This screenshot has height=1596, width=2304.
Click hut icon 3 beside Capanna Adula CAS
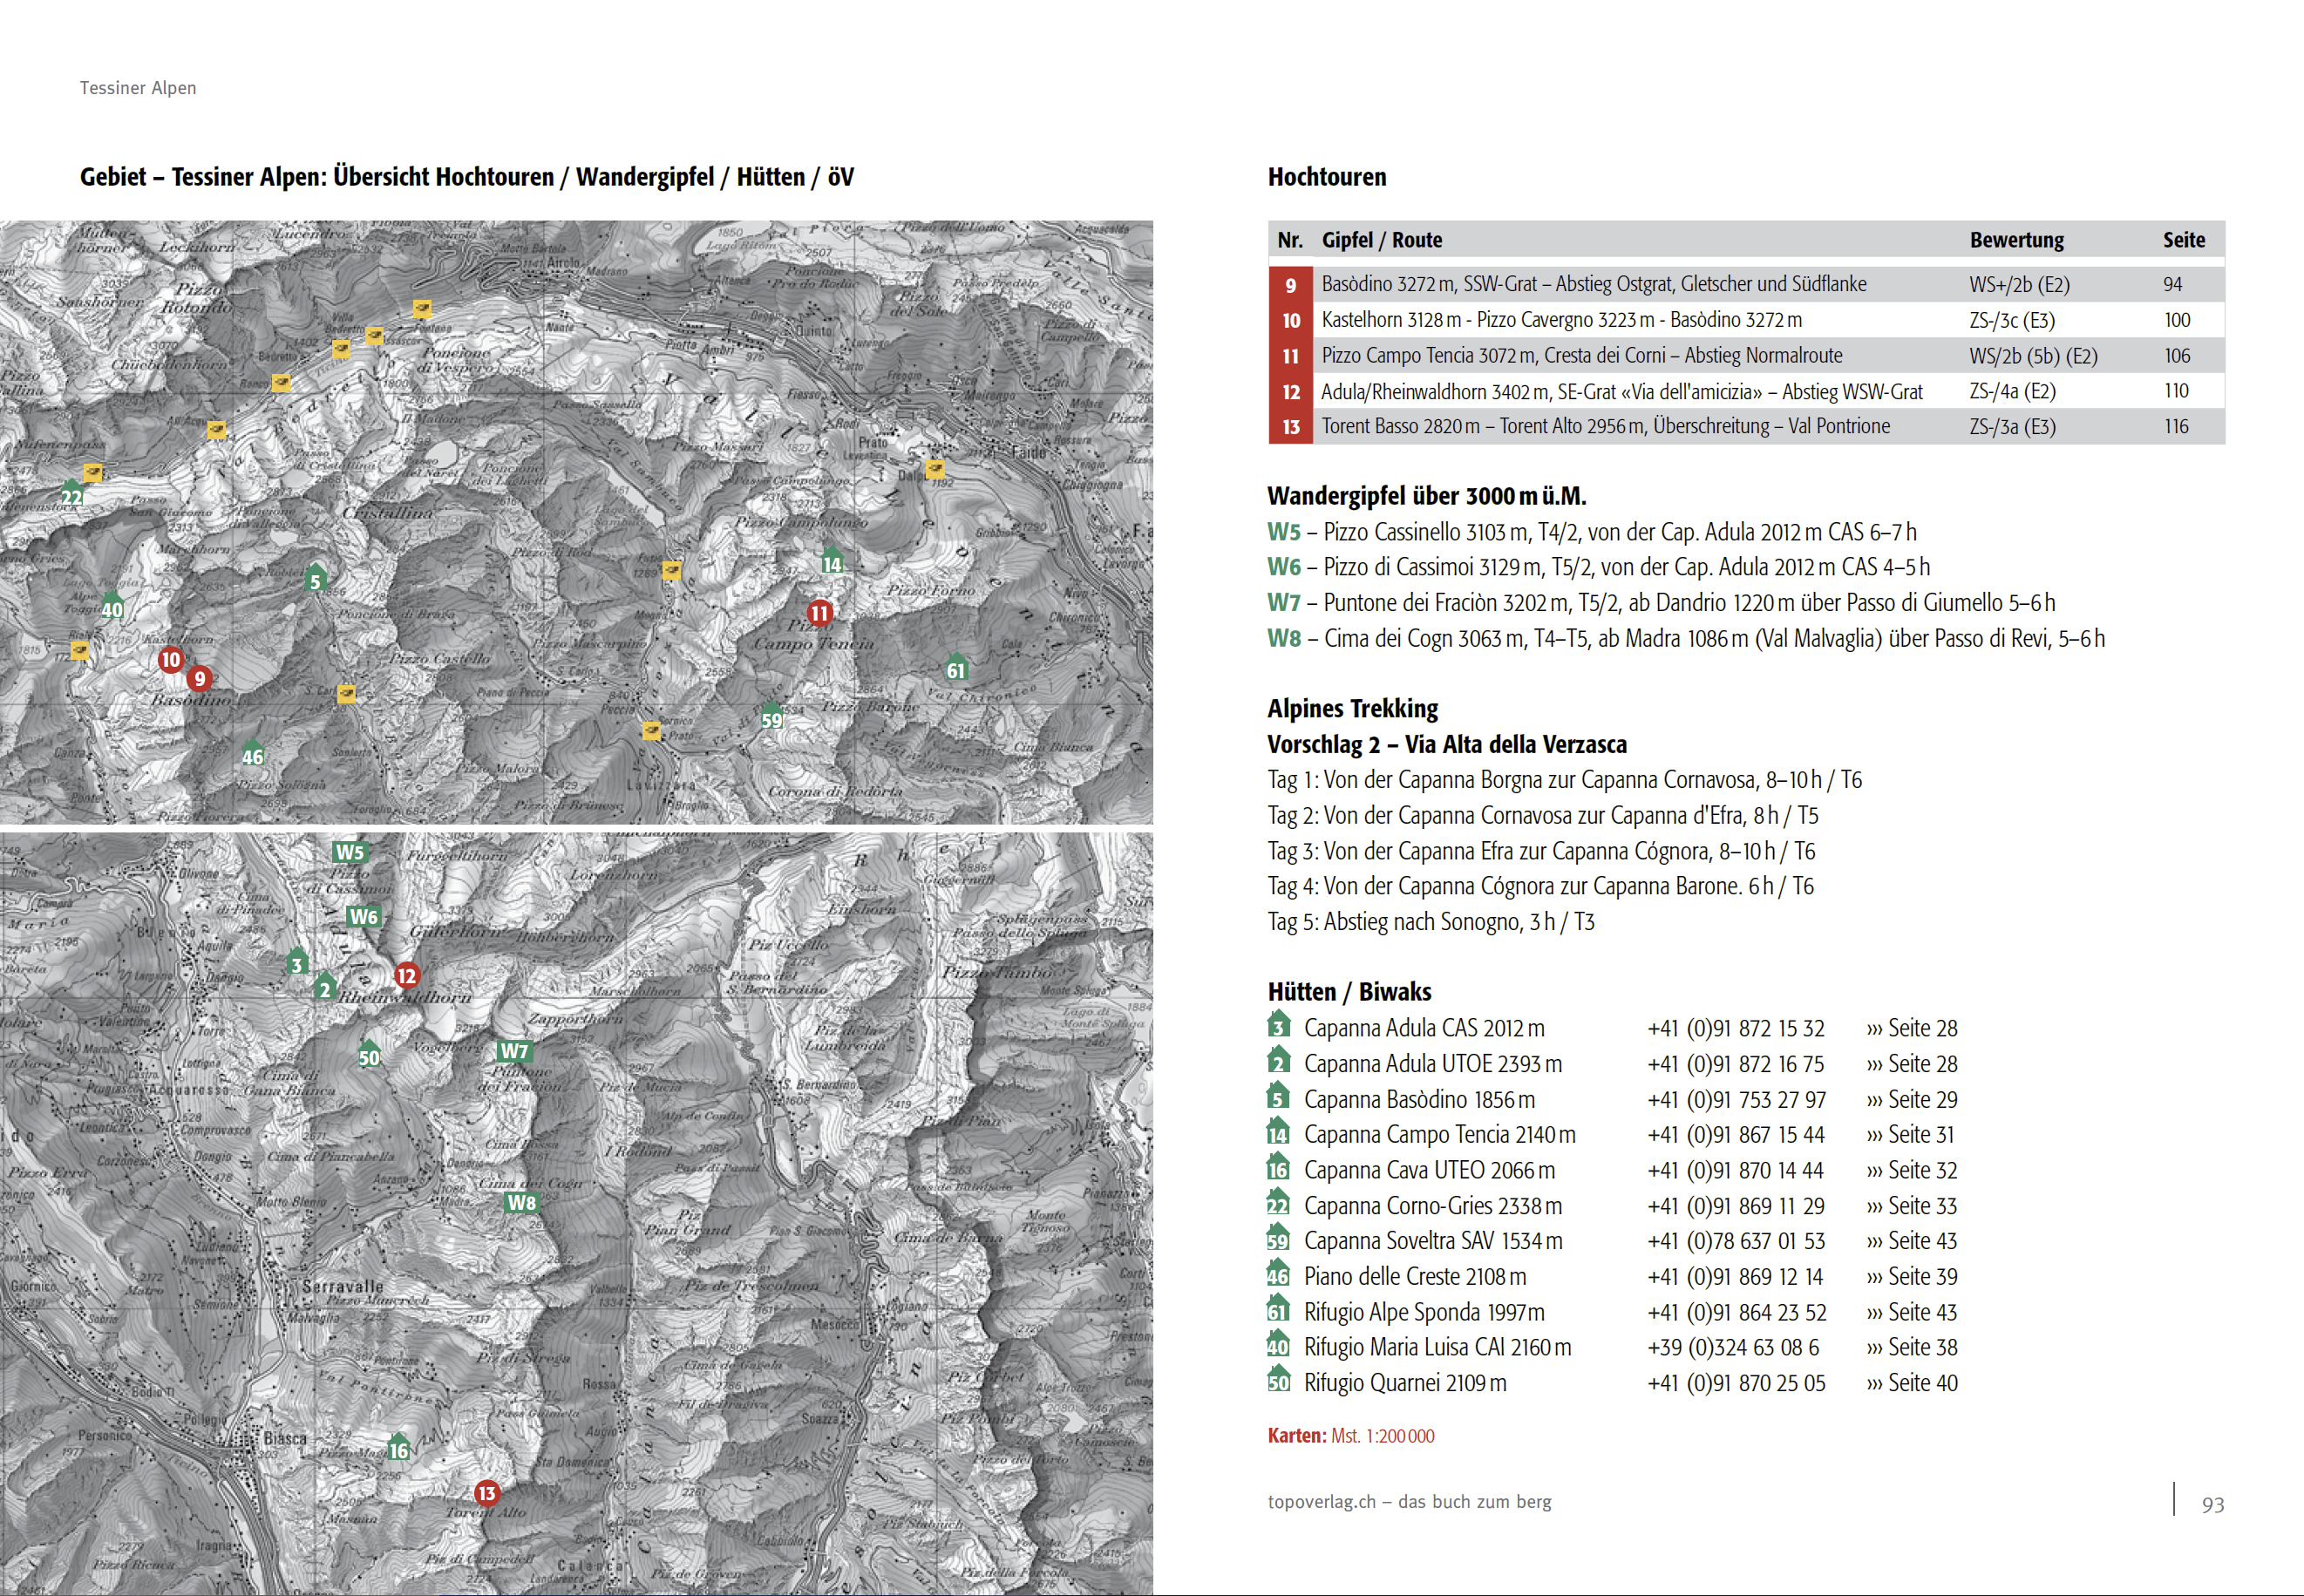coord(1279,1025)
